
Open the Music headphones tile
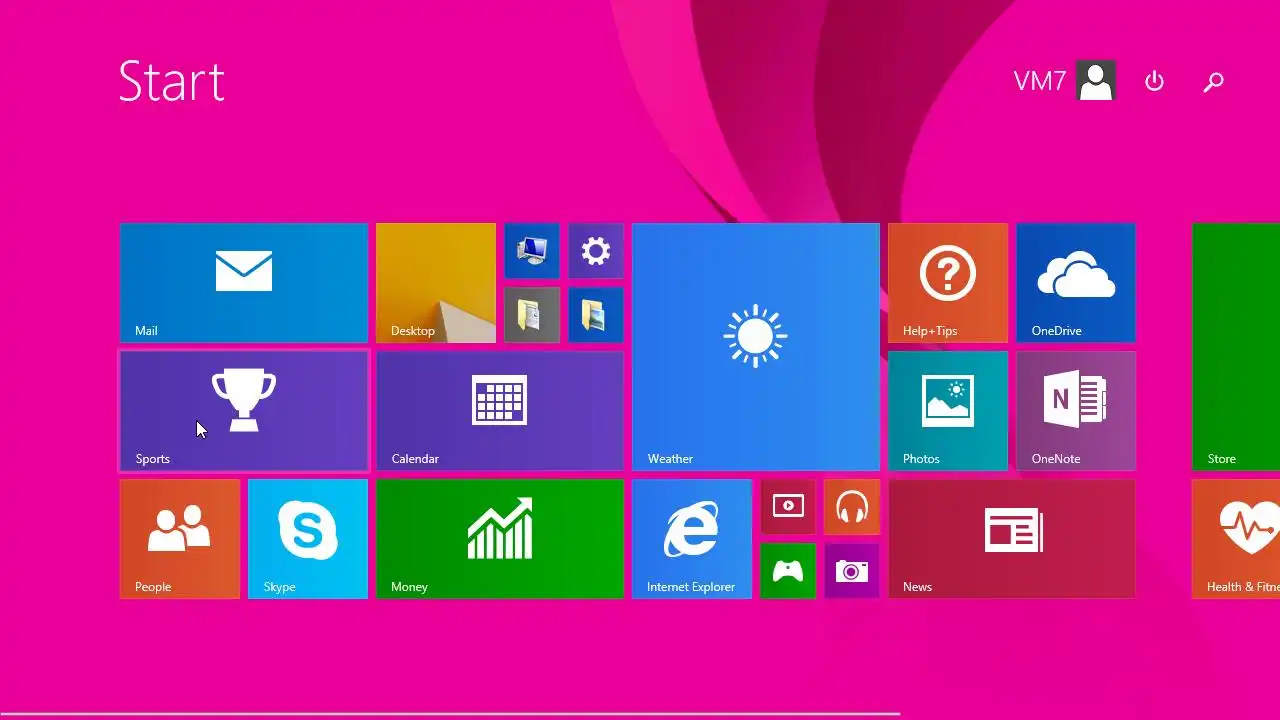tap(852, 507)
